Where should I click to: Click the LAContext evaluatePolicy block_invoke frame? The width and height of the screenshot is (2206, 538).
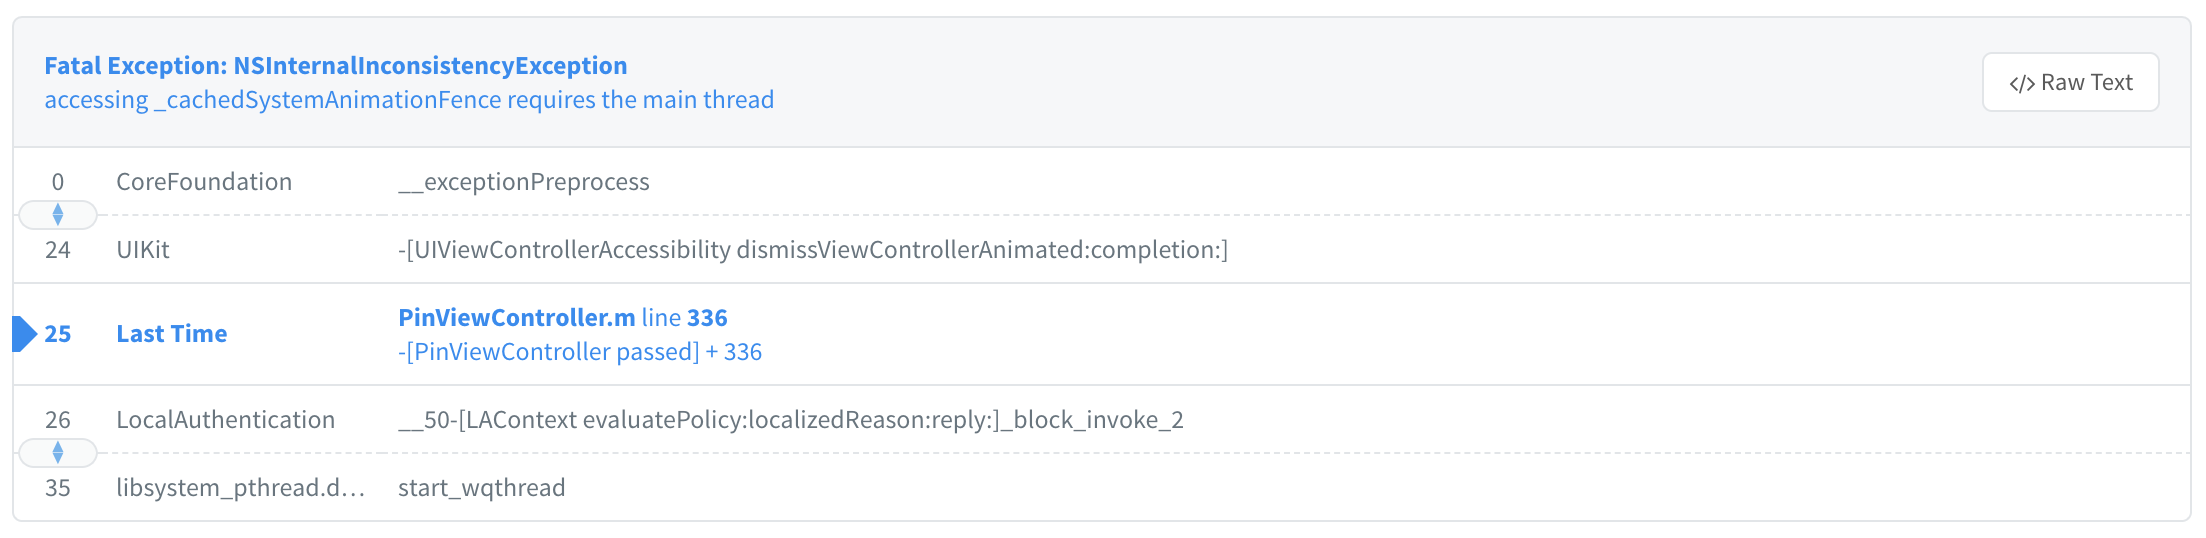pos(790,420)
